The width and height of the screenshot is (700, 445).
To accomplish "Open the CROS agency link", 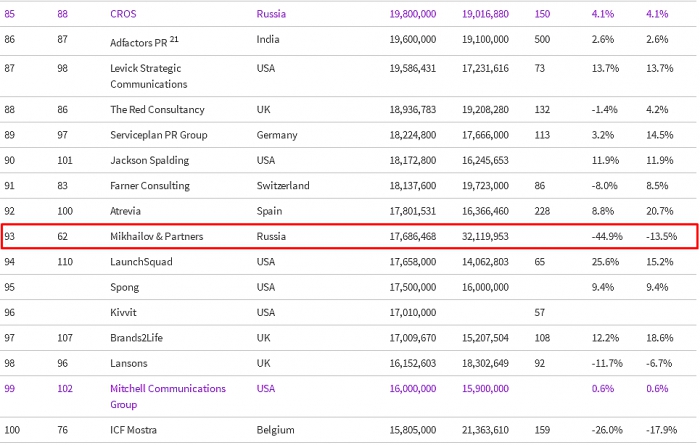I will point(126,15).
